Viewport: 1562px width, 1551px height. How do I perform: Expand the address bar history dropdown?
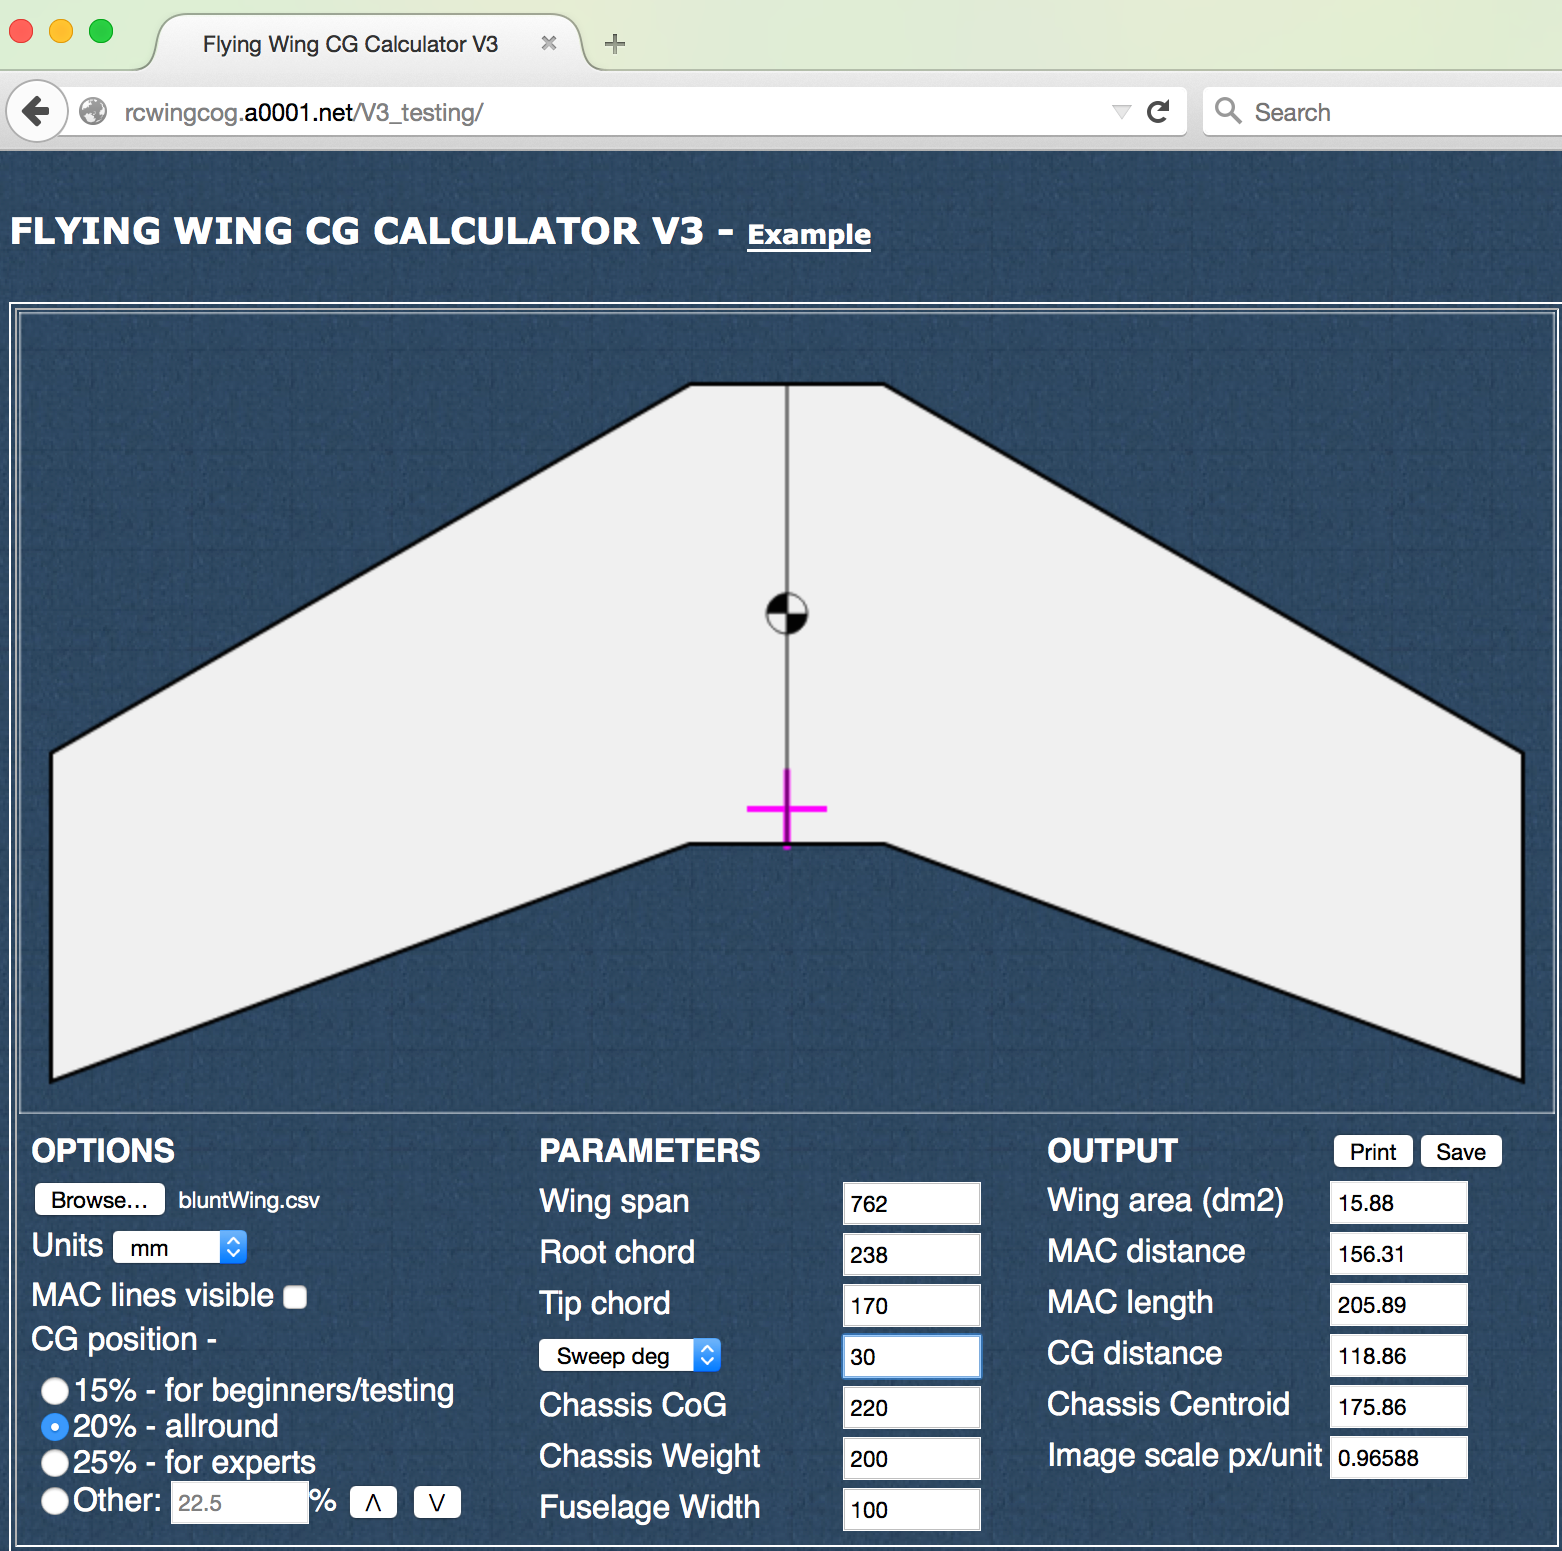point(1120,111)
